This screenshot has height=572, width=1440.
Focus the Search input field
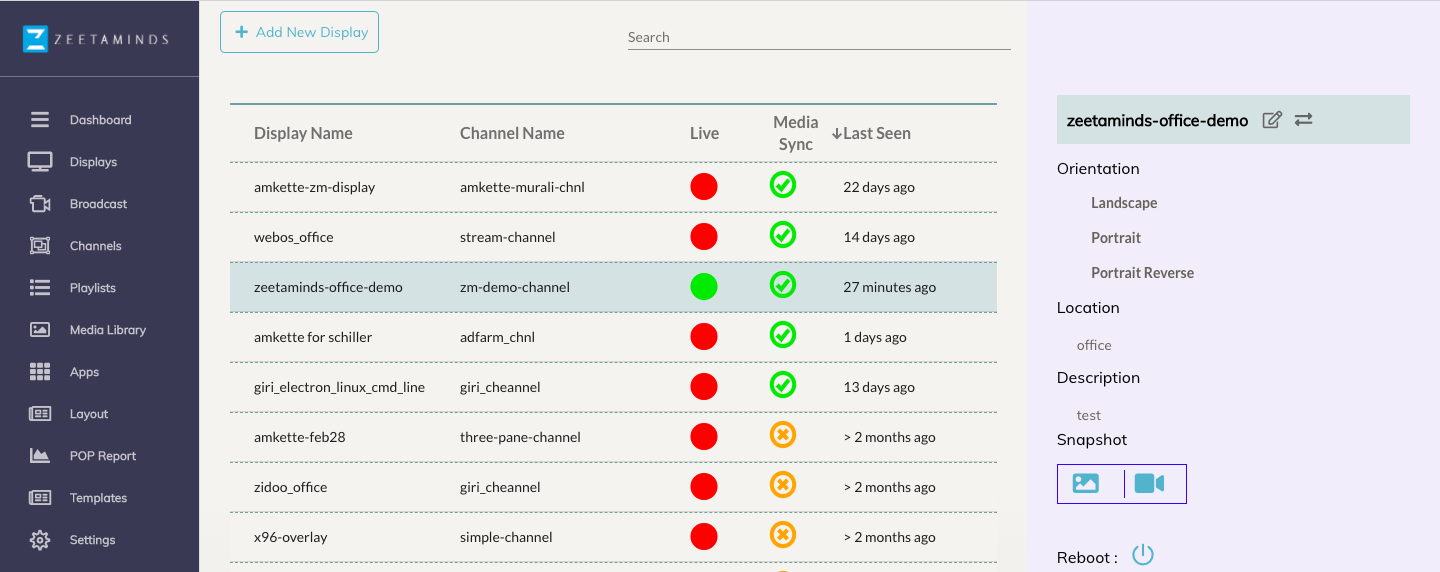(x=819, y=37)
